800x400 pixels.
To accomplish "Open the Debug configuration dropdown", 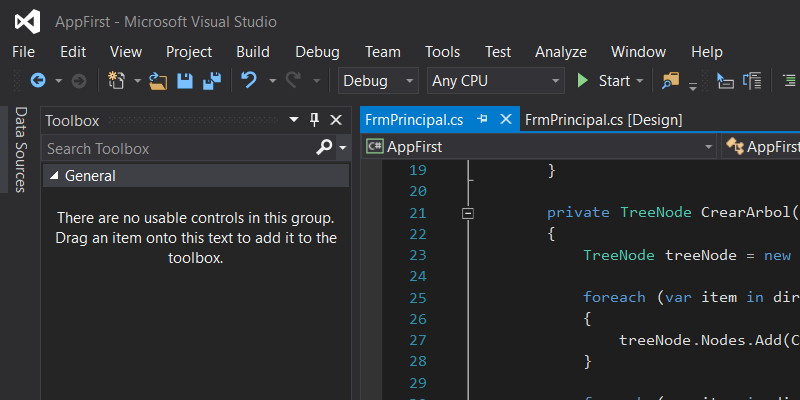I will (379, 81).
